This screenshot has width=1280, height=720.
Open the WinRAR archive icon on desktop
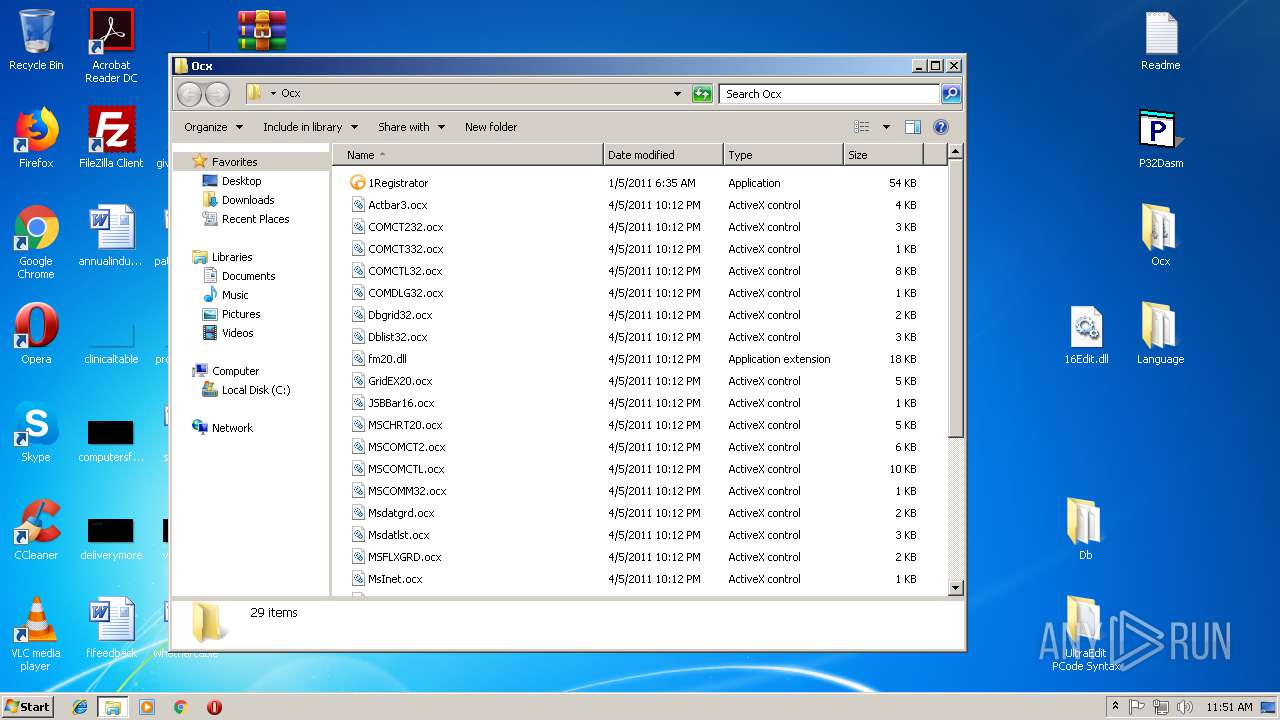pos(262,30)
